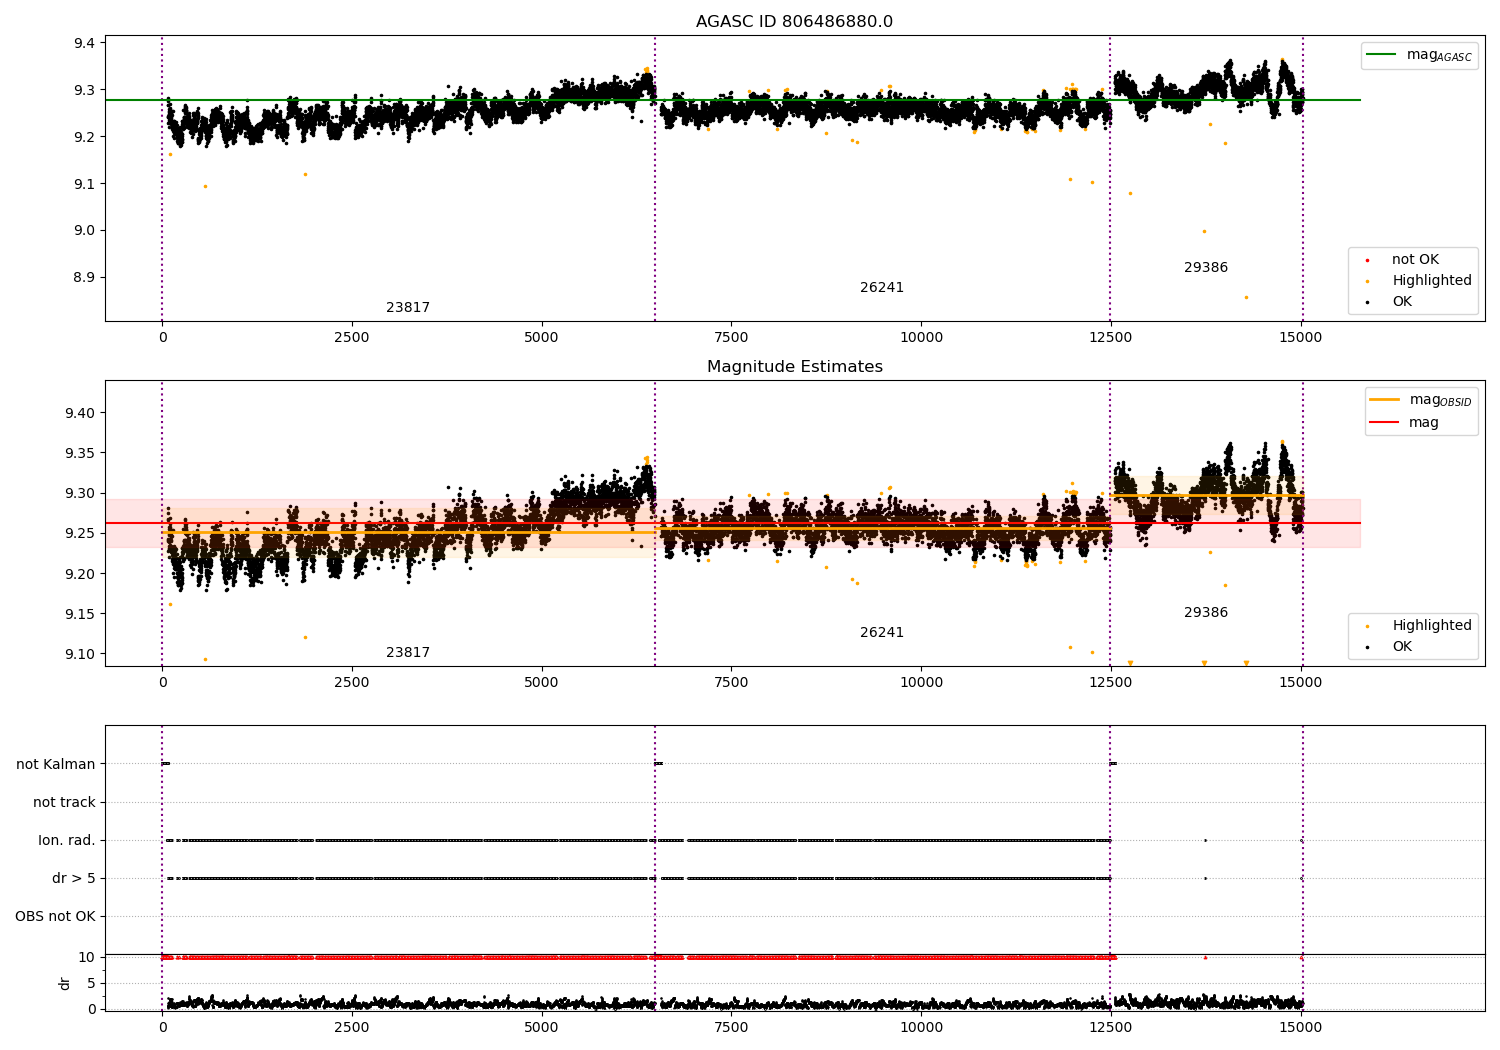The width and height of the screenshot is (1500, 1050).
Task: Click the red 'mag' legend entry in the middle plot
Action: [x=1424, y=423]
